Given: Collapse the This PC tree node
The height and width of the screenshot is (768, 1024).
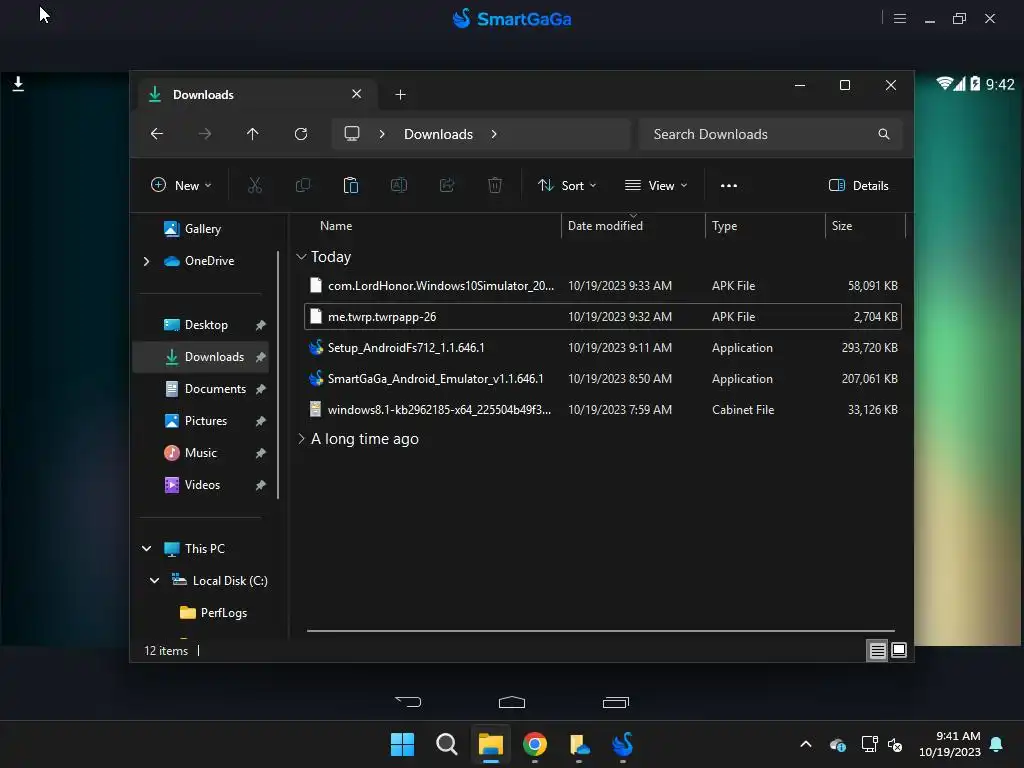Looking at the screenshot, I should 146,549.
